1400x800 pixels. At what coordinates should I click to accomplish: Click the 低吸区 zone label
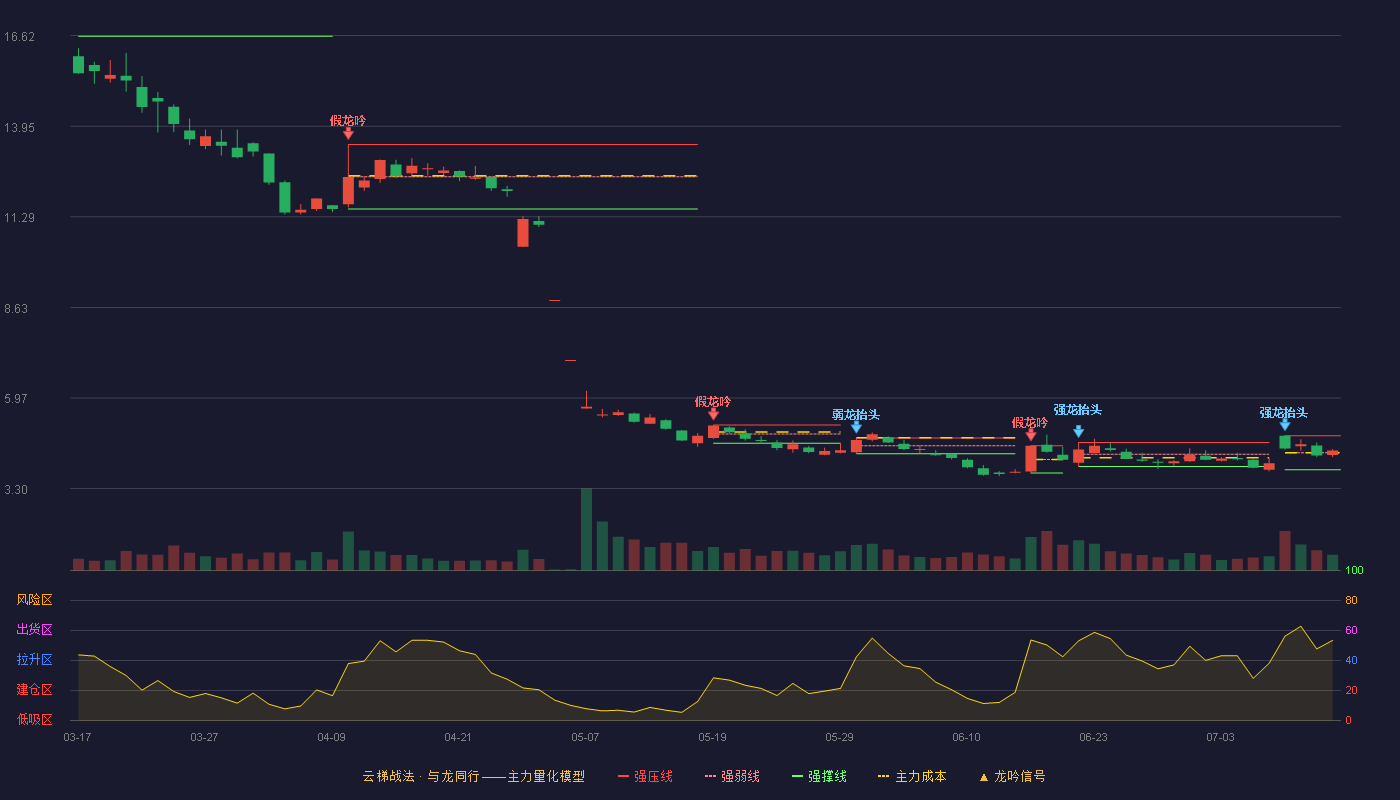(34, 720)
